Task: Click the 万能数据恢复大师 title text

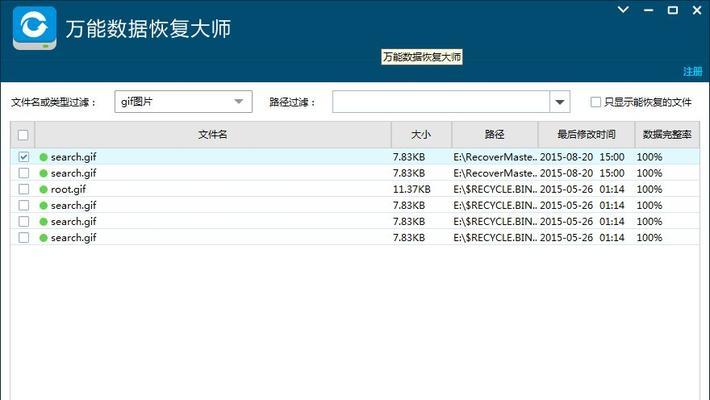Action: point(149,29)
